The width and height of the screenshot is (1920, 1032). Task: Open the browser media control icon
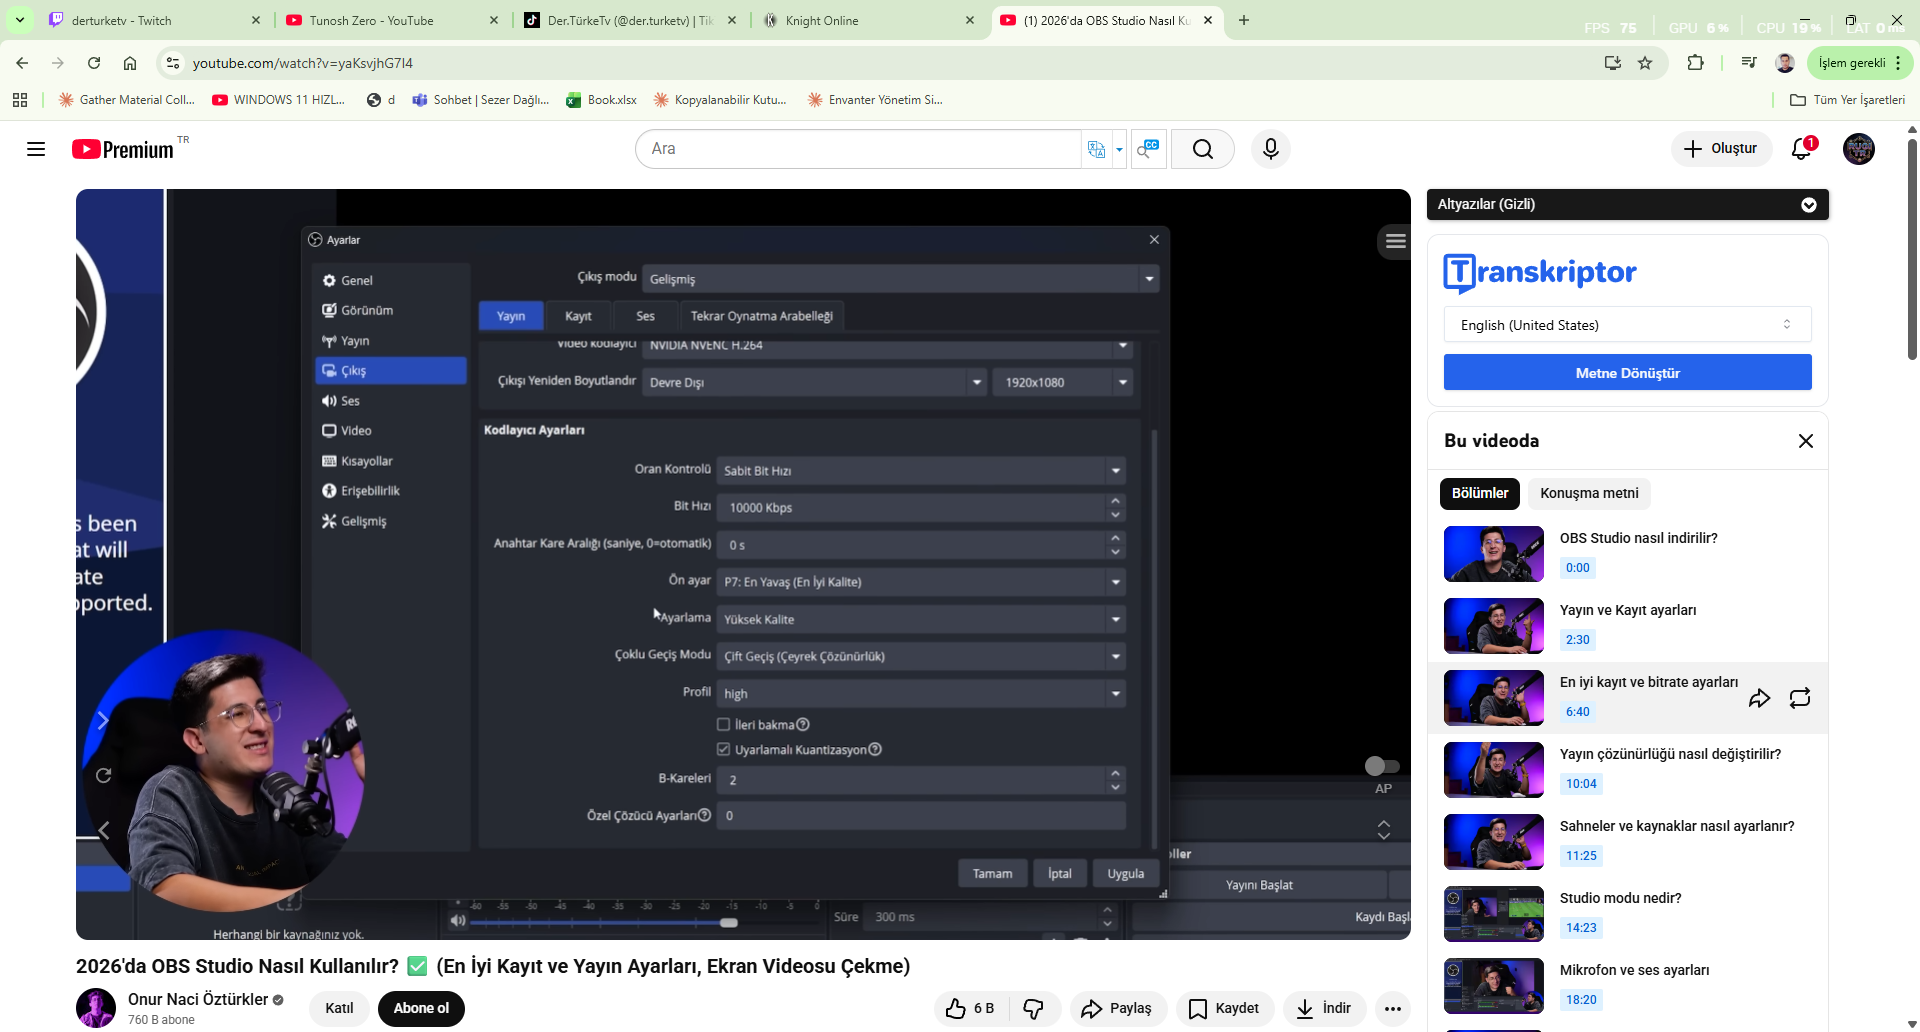pyautogui.click(x=1748, y=63)
